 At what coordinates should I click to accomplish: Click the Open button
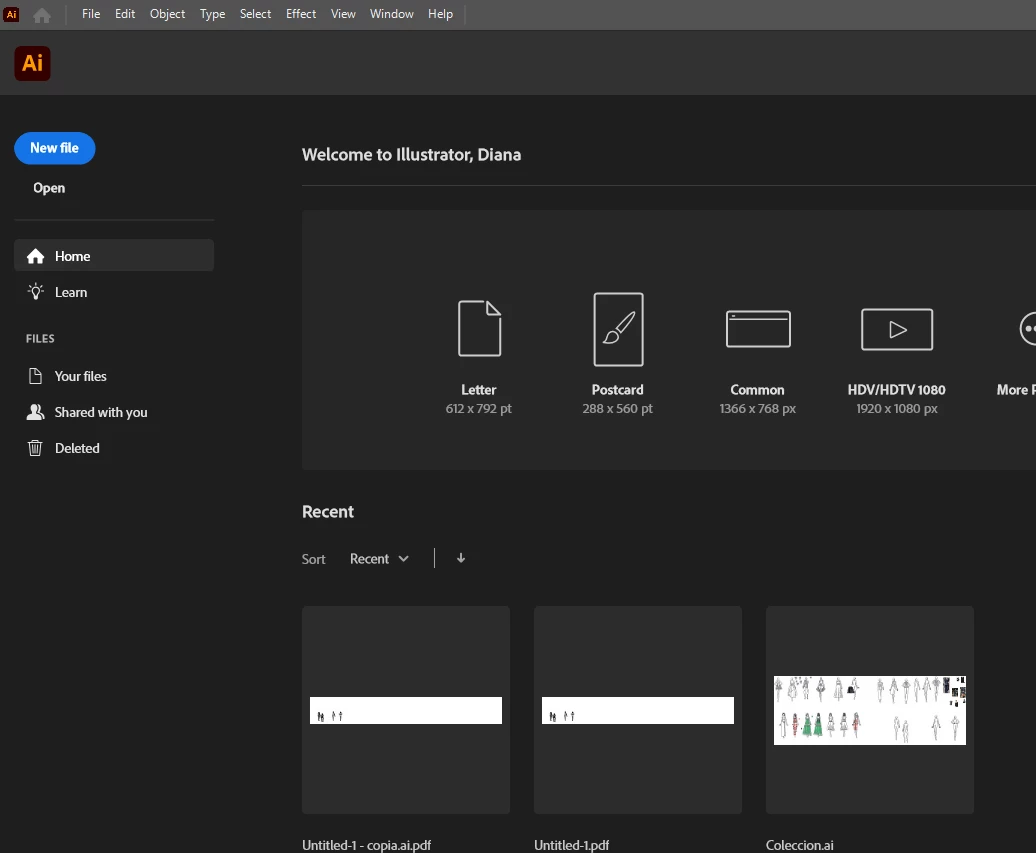(x=49, y=188)
